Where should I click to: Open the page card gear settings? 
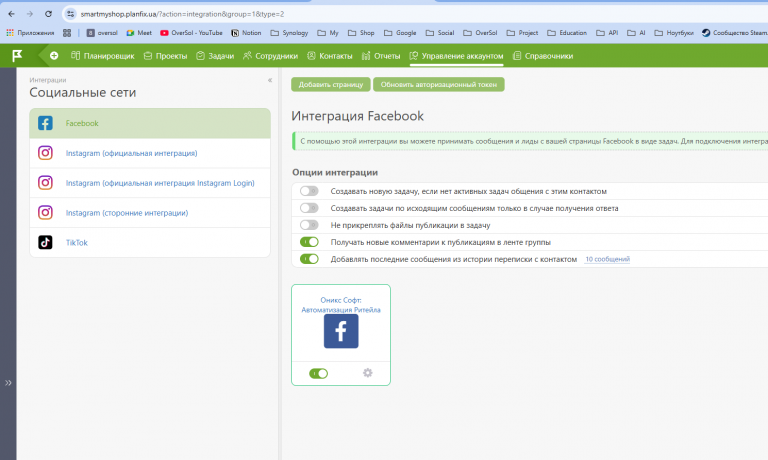click(x=367, y=373)
